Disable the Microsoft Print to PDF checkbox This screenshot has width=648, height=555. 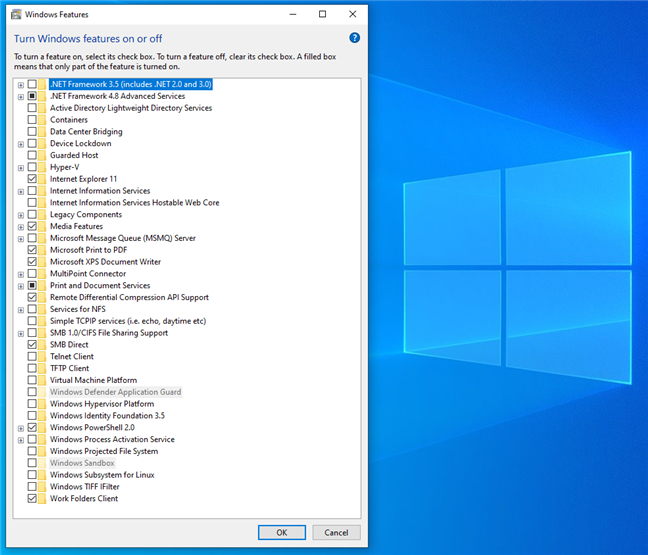[32, 250]
